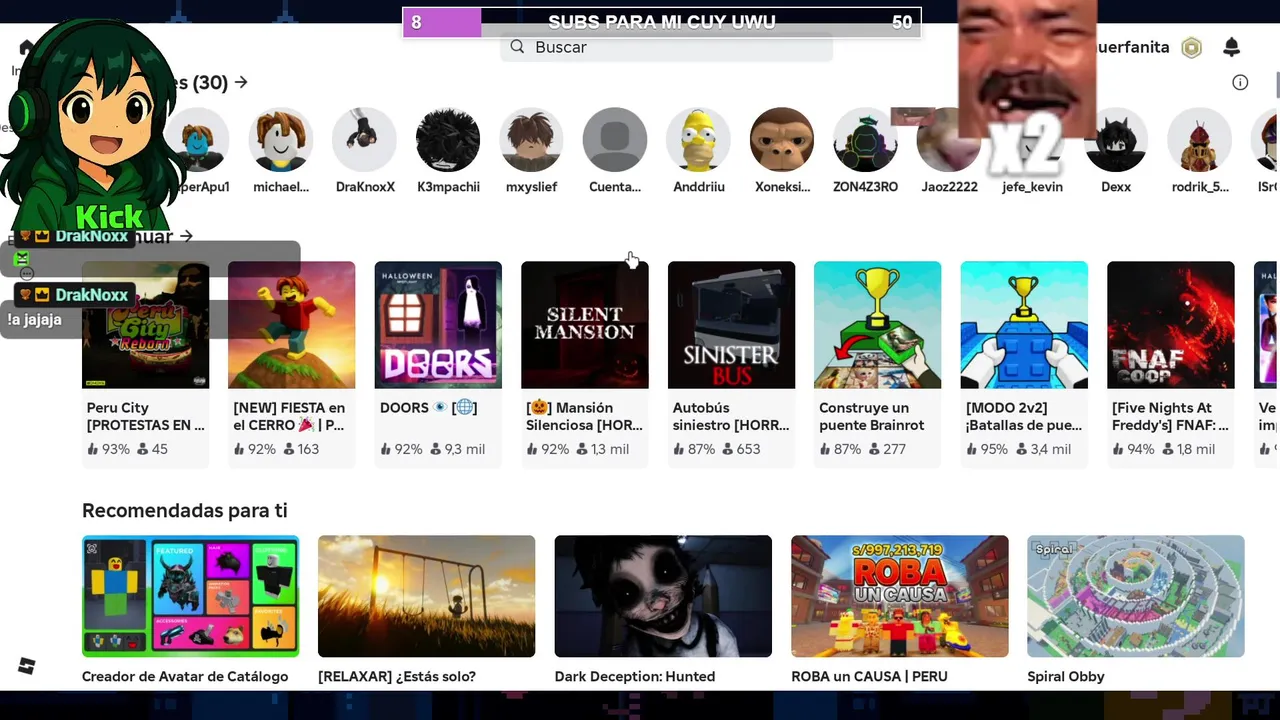Click the Roblox logo icon at bottom left
Screen dimensions: 1280x720
(x=26, y=666)
